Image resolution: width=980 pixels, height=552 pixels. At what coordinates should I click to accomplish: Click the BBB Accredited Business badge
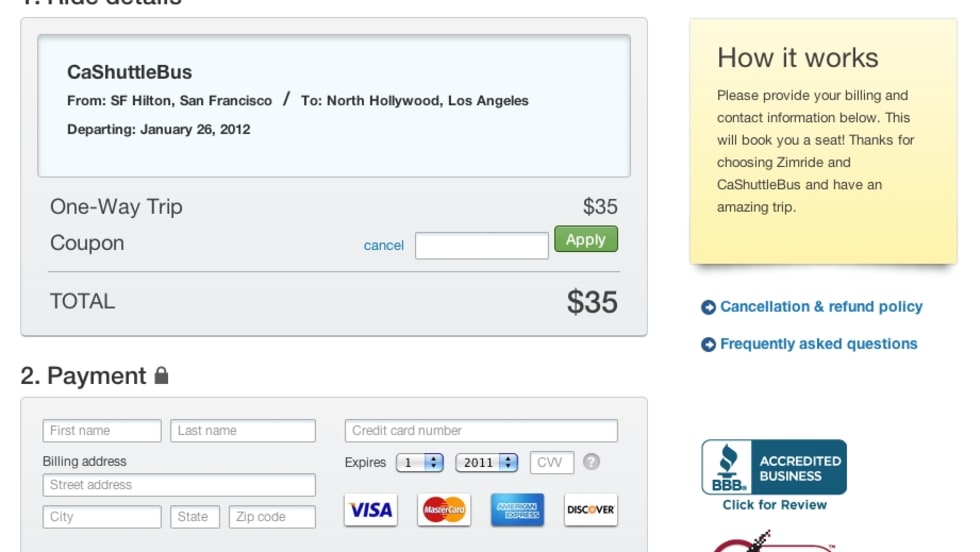tap(774, 467)
